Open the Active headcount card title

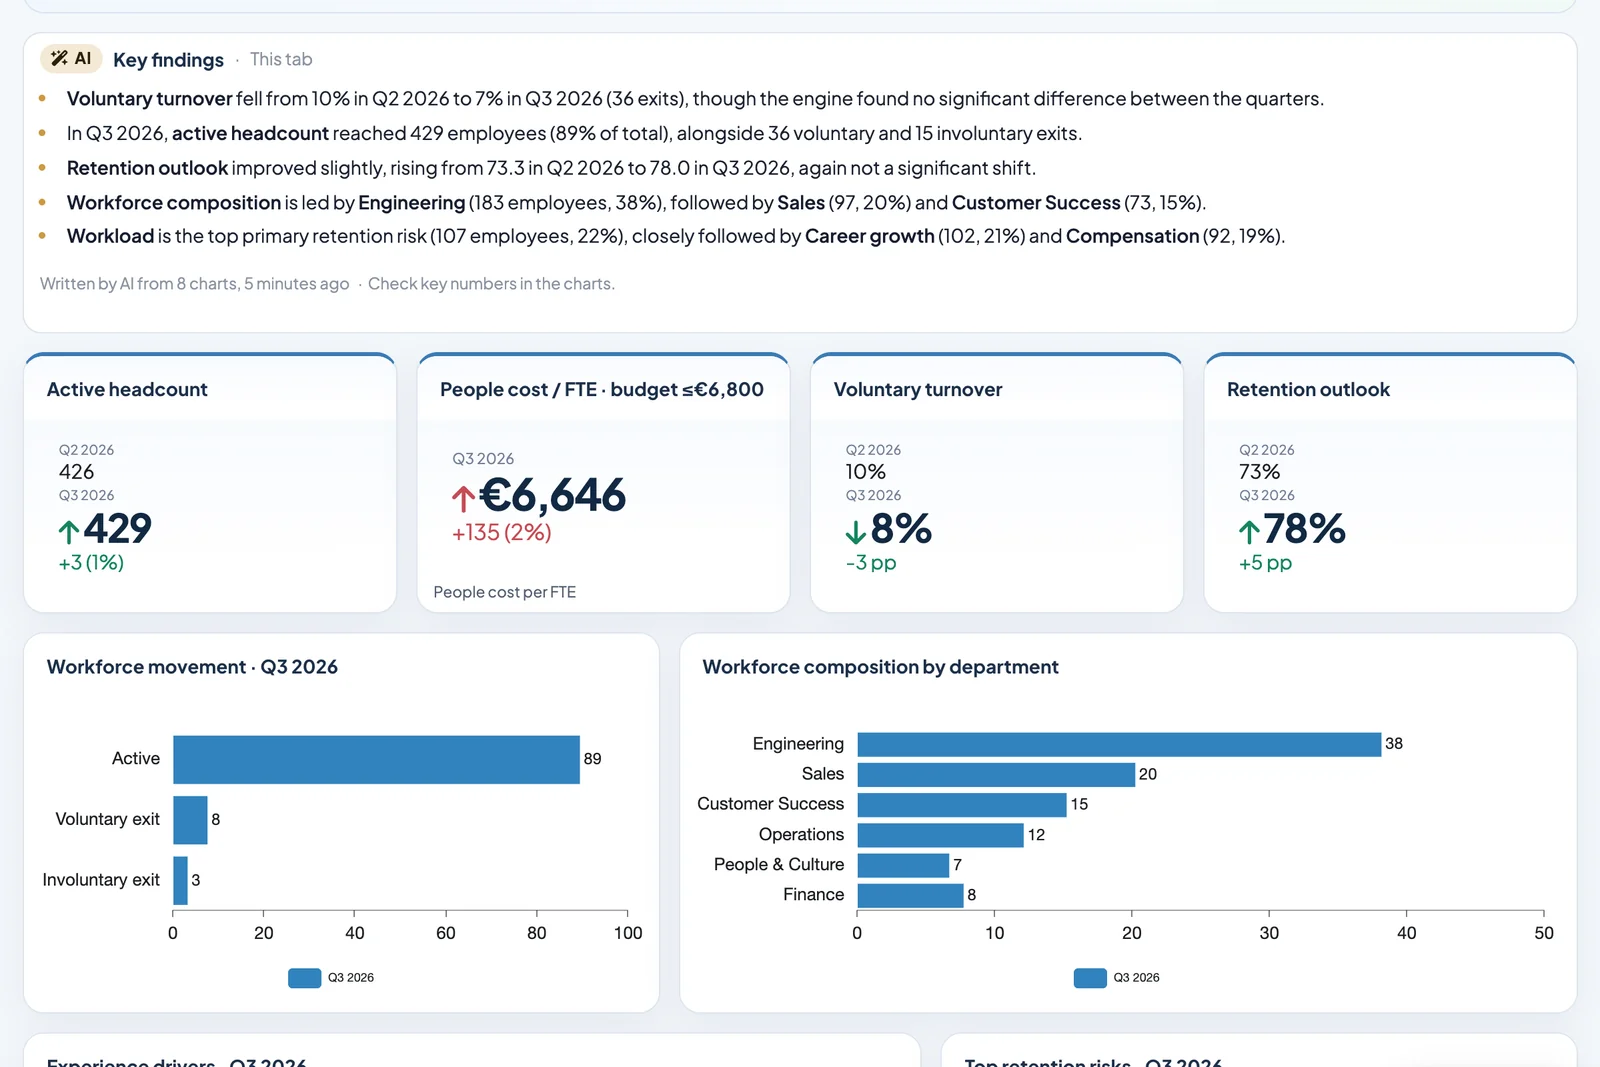coord(127,389)
